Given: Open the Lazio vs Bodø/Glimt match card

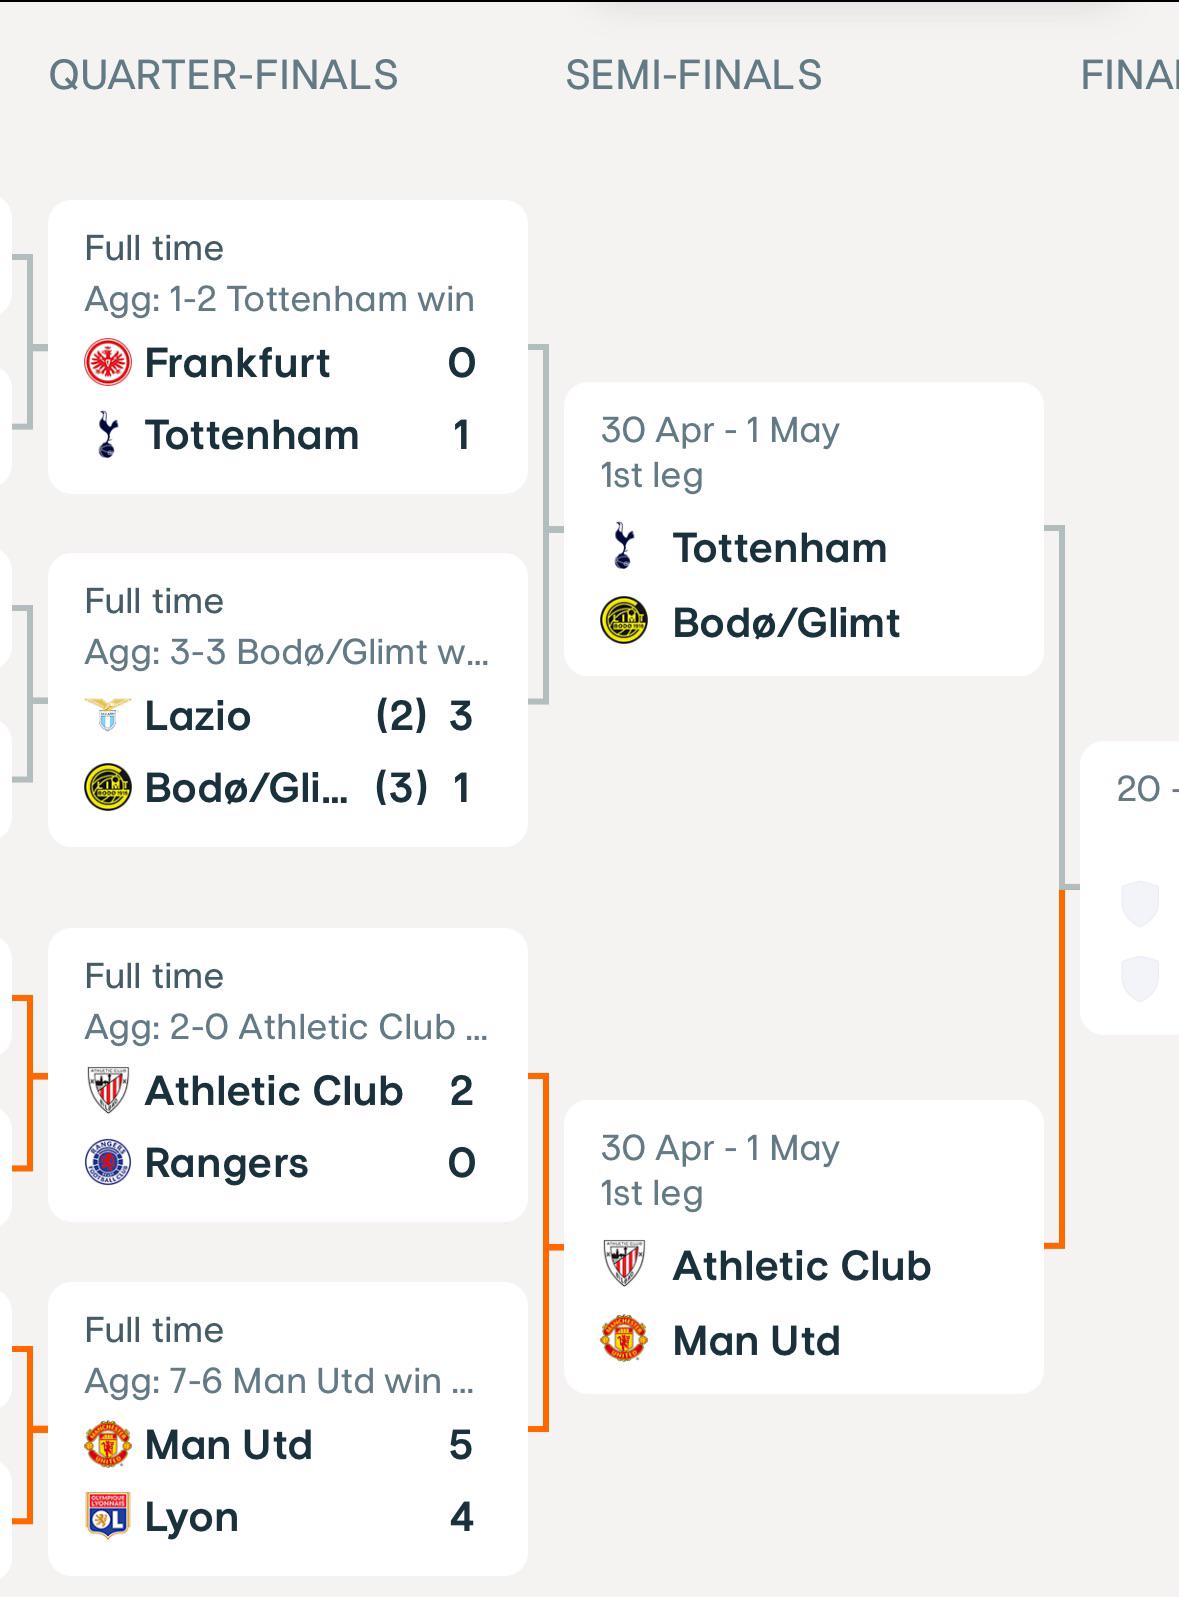Looking at the screenshot, I should [288, 700].
